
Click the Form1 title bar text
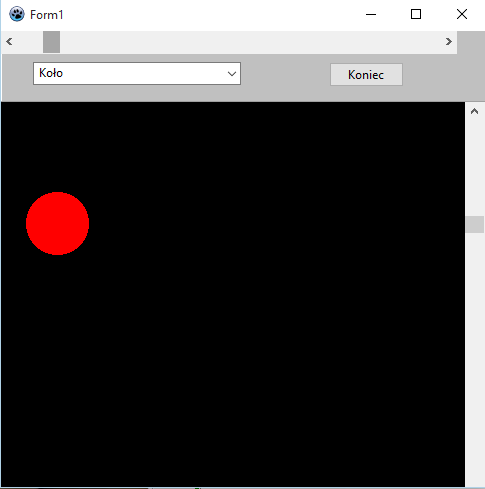(x=47, y=15)
